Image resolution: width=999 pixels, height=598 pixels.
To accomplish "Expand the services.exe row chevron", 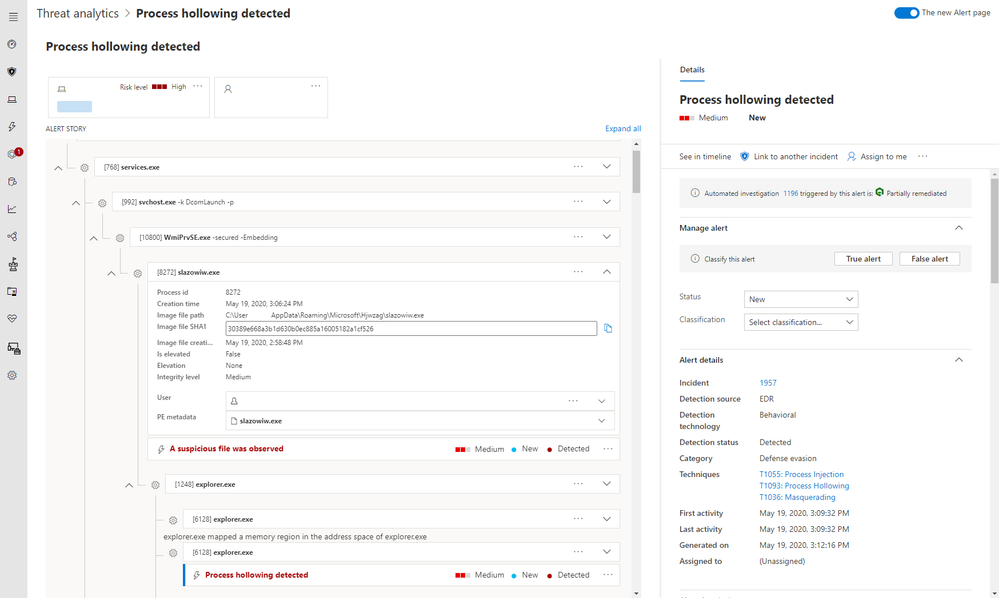I will pos(607,167).
